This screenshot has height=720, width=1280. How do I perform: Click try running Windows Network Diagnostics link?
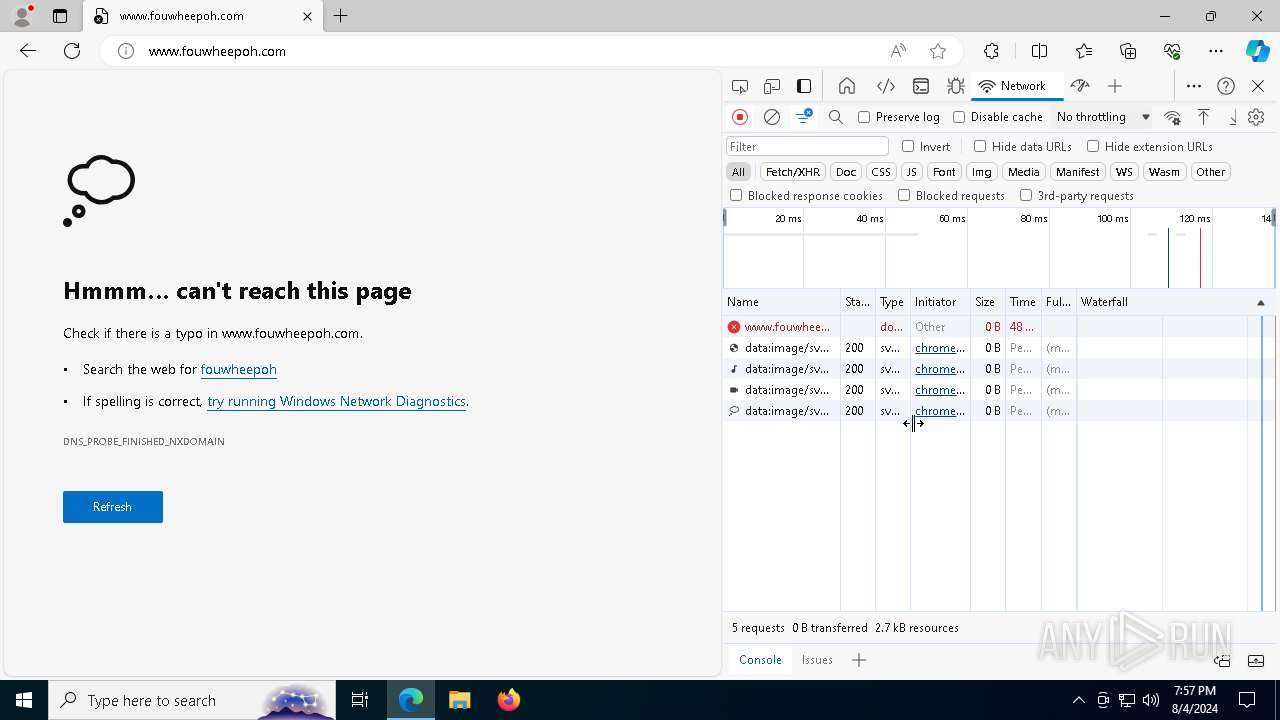click(x=336, y=401)
